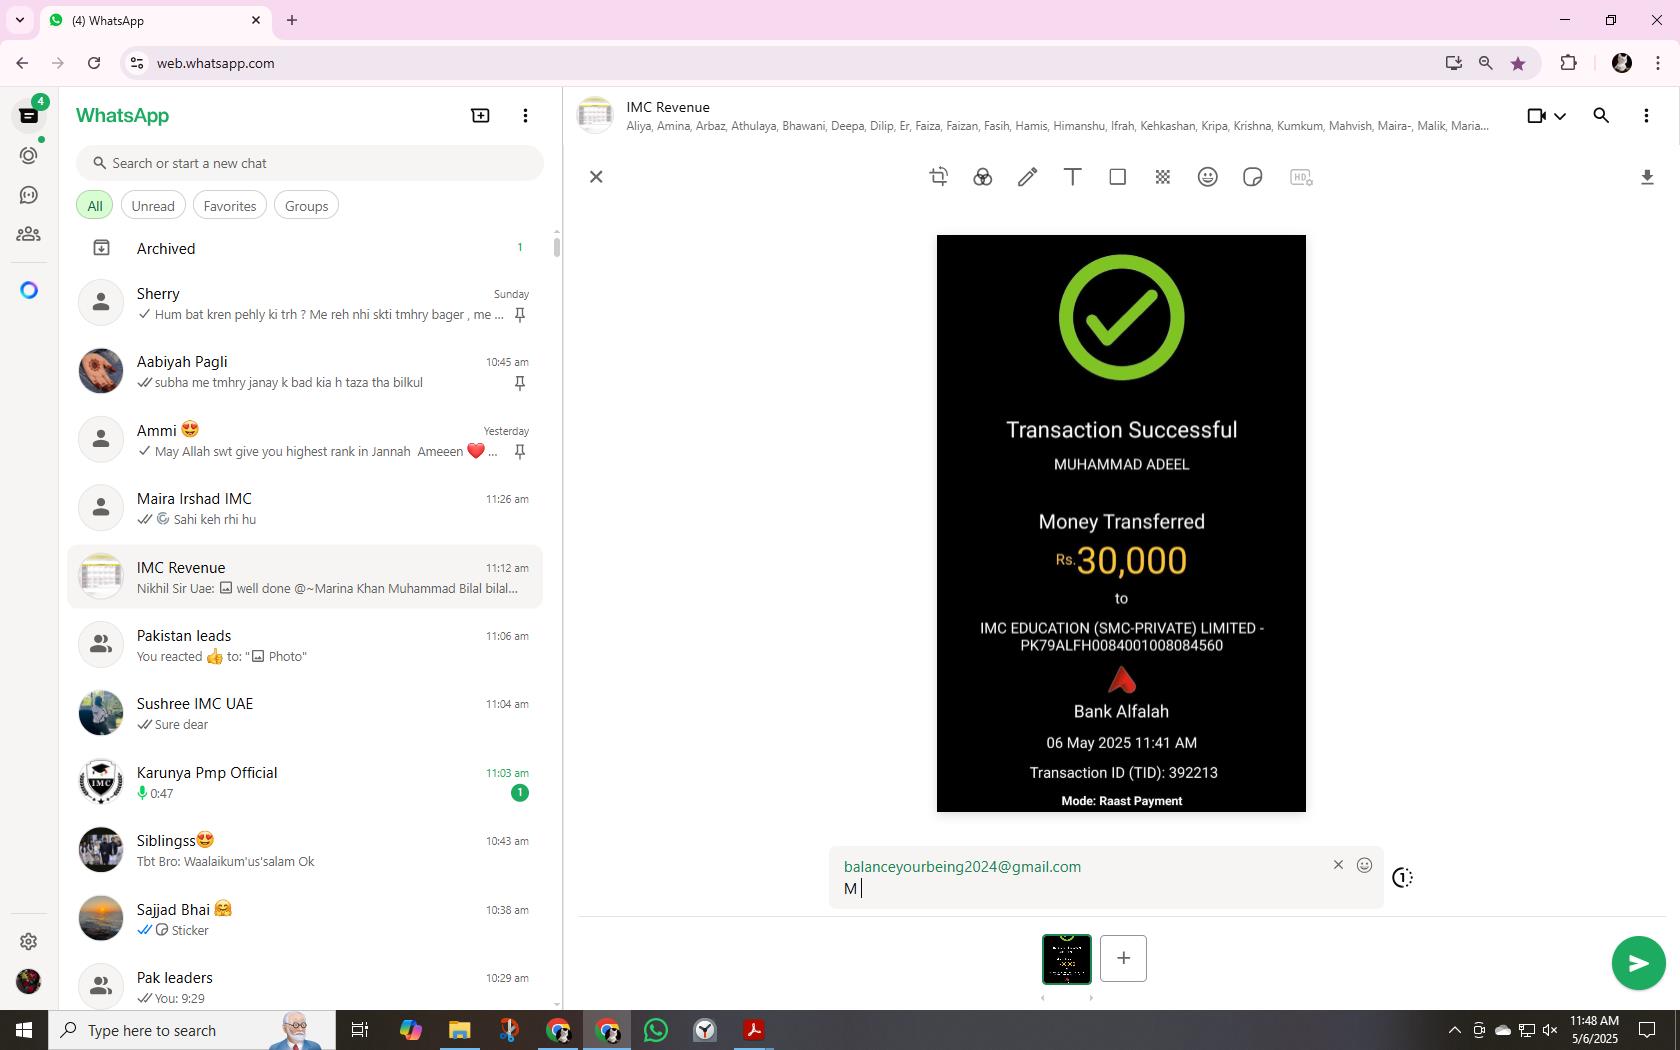Select the blur pixelate tool
Image resolution: width=1680 pixels, height=1050 pixels.
click(1162, 177)
